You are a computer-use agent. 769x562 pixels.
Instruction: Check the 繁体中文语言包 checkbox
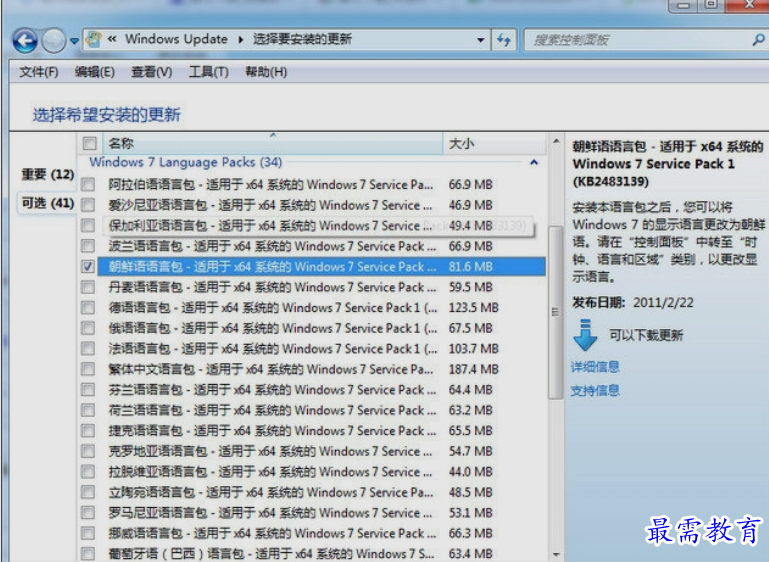click(x=88, y=369)
